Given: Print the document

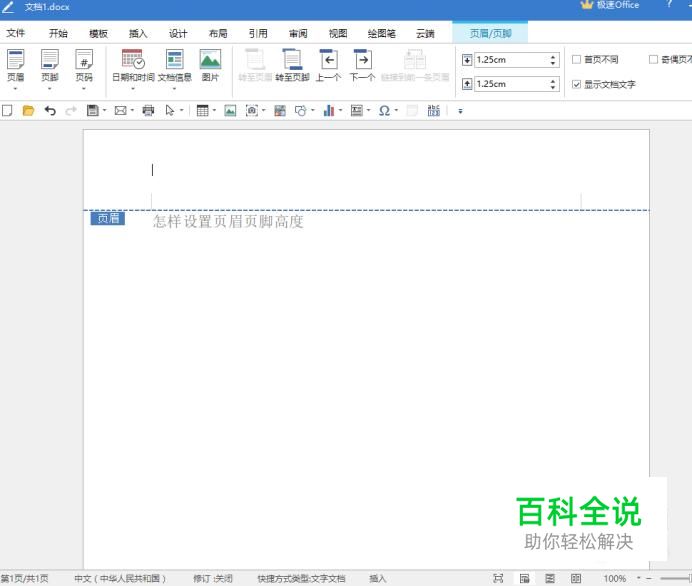Looking at the screenshot, I should tap(148, 110).
